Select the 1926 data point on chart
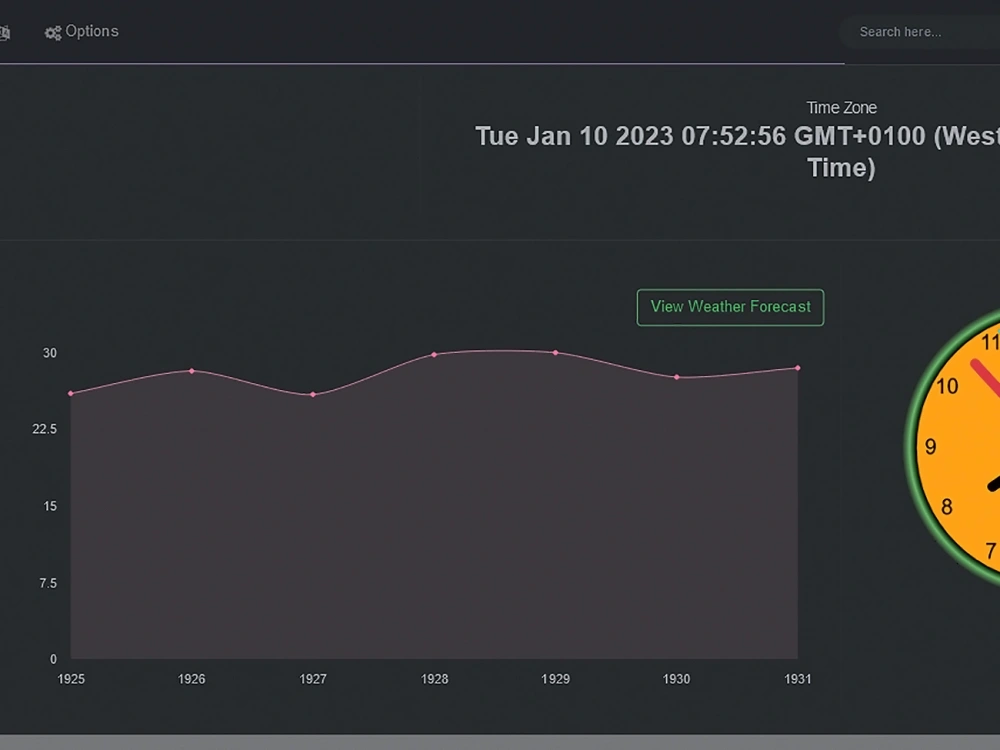The height and width of the screenshot is (750, 1000). click(x=192, y=371)
